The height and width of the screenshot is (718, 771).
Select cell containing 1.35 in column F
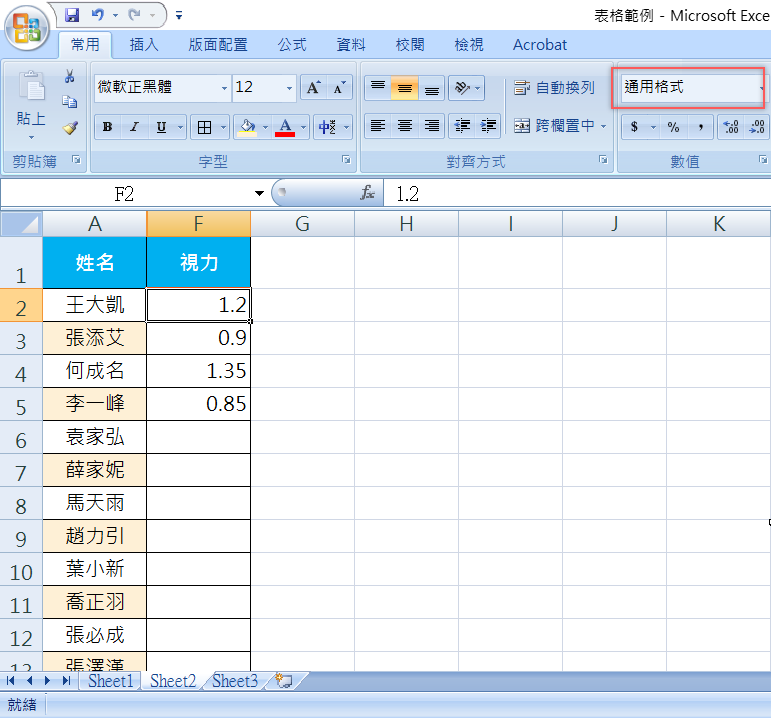(198, 371)
